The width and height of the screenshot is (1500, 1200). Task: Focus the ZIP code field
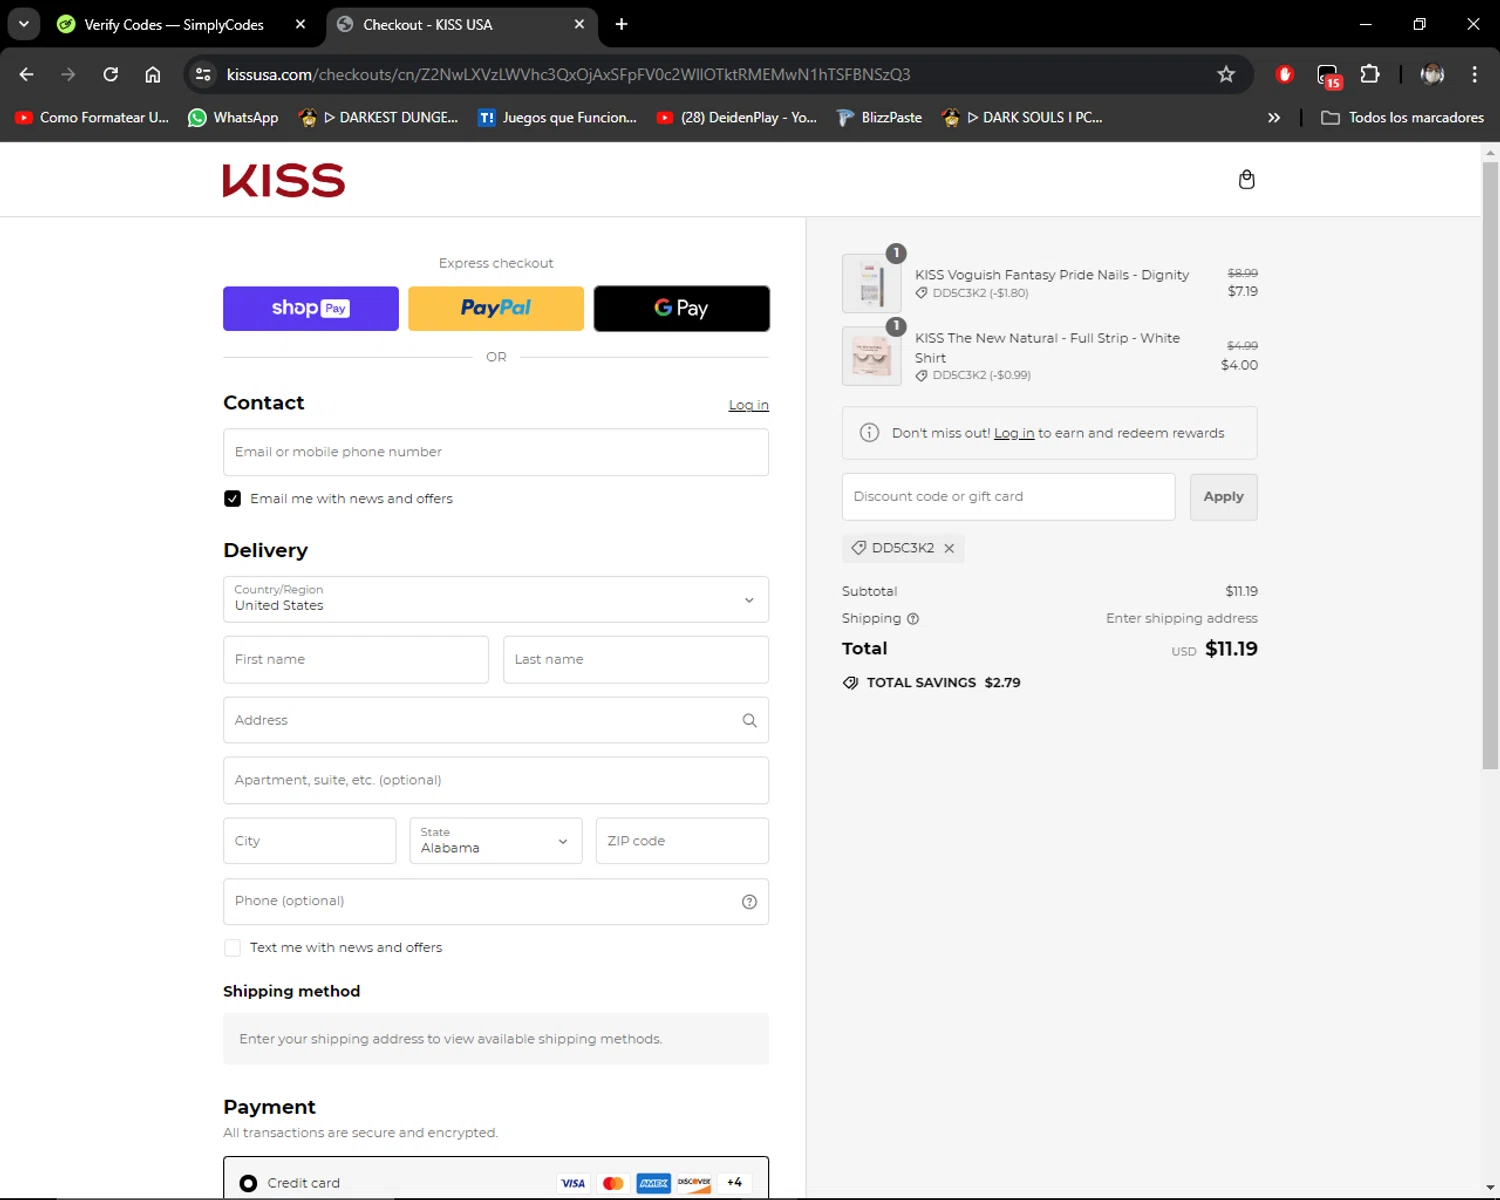[682, 841]
